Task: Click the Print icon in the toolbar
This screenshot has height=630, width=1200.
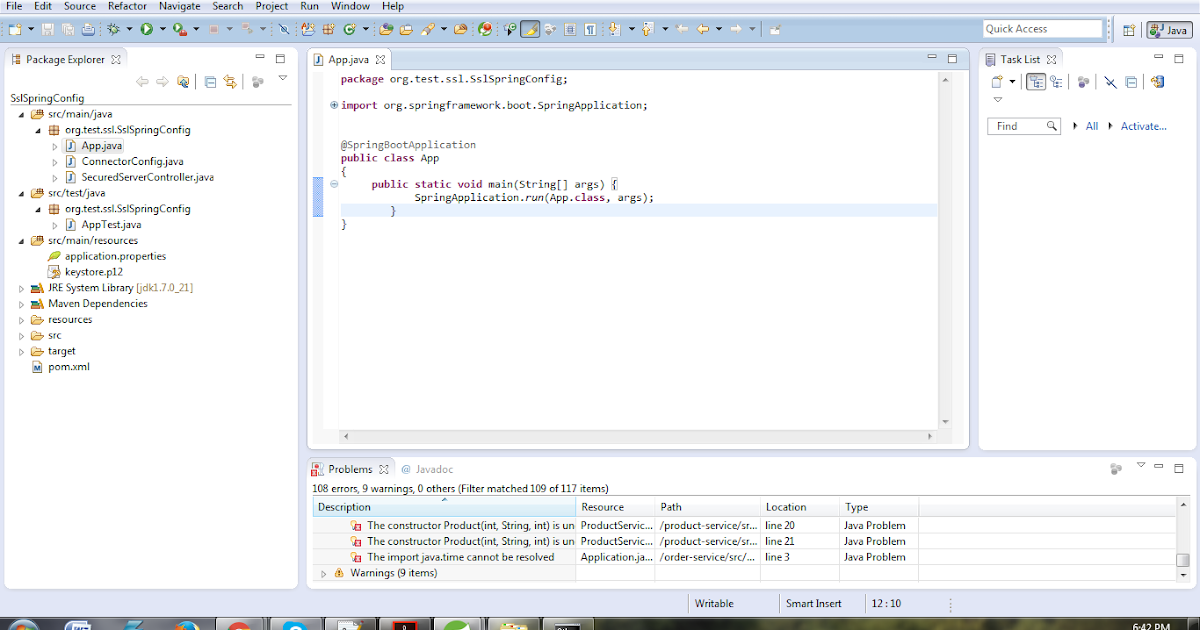Action: (88, 29)
